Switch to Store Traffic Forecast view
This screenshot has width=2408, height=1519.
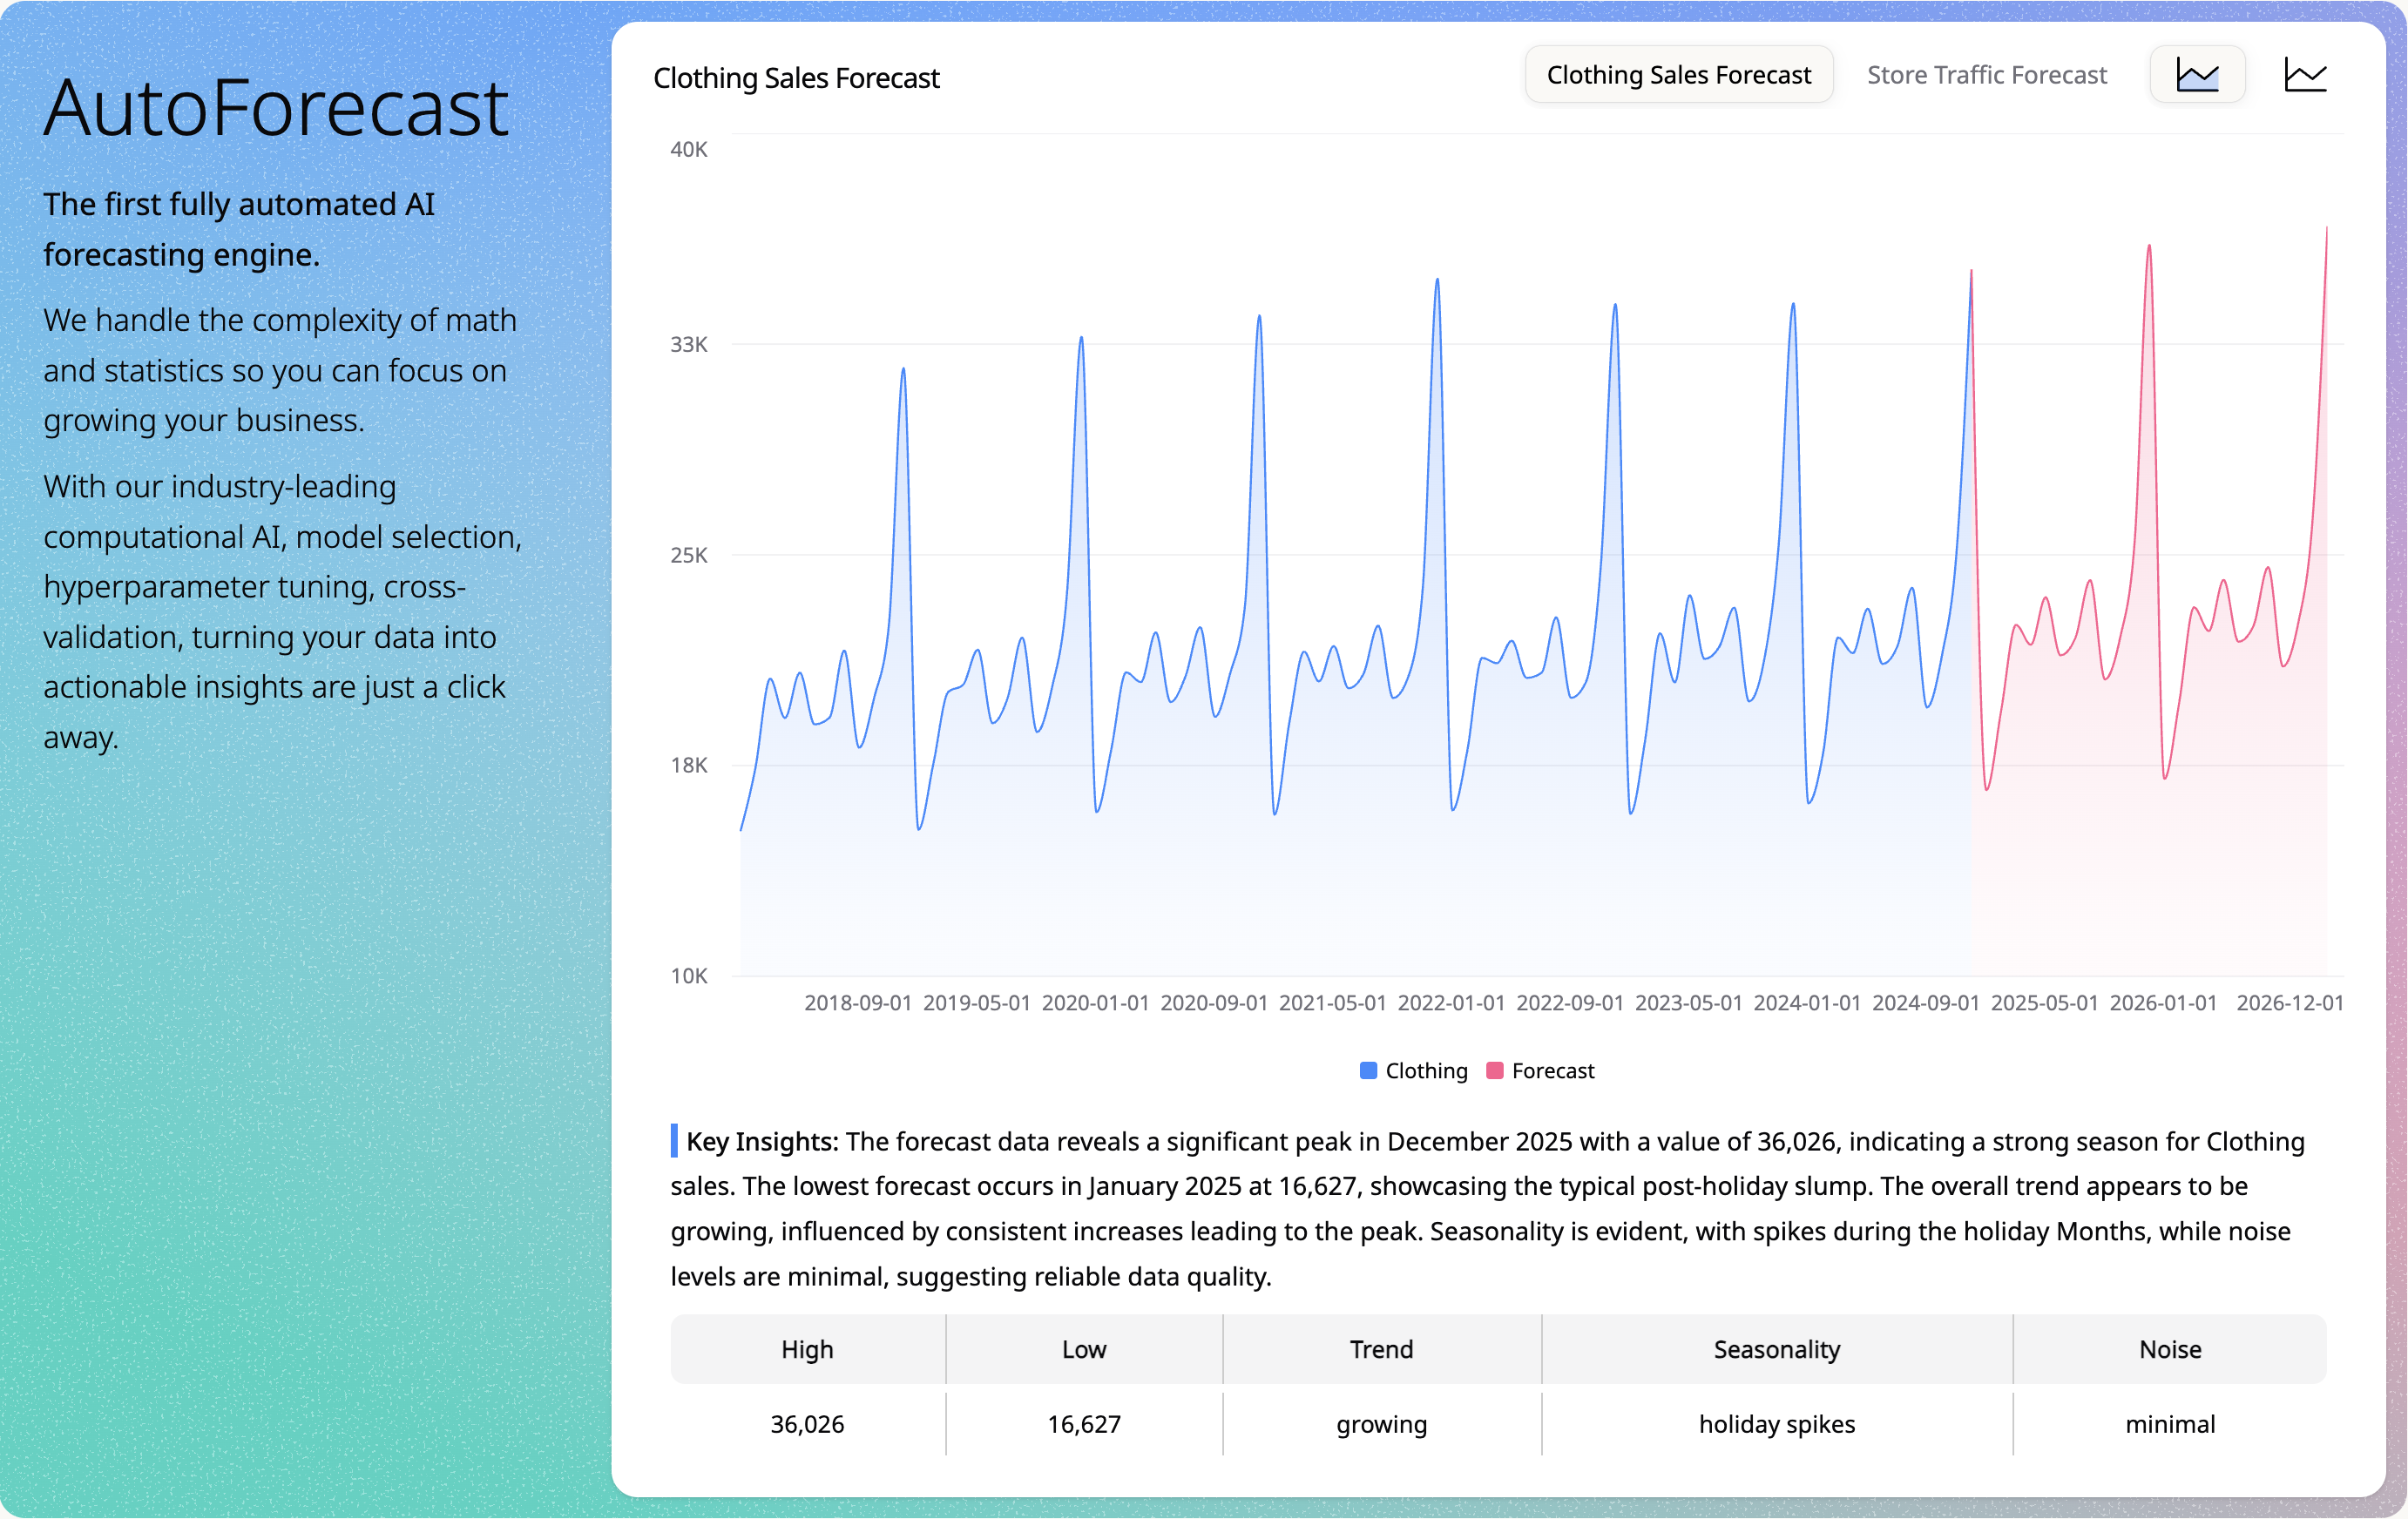point(1986,74)
